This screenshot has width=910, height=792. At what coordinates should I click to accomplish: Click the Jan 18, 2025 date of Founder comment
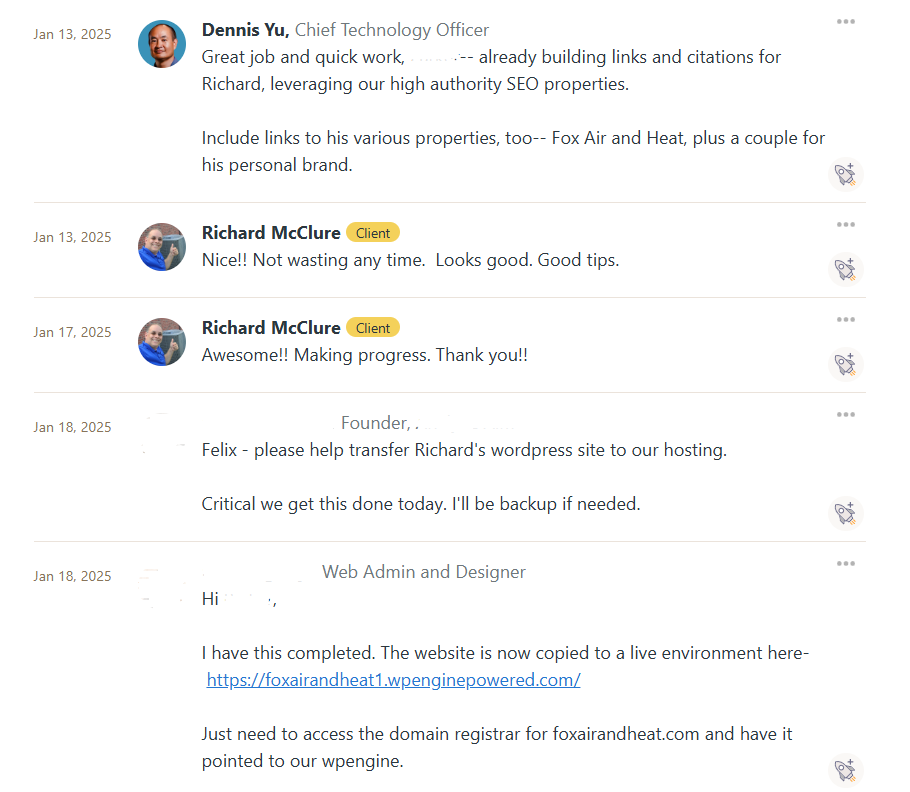[72, 427]
